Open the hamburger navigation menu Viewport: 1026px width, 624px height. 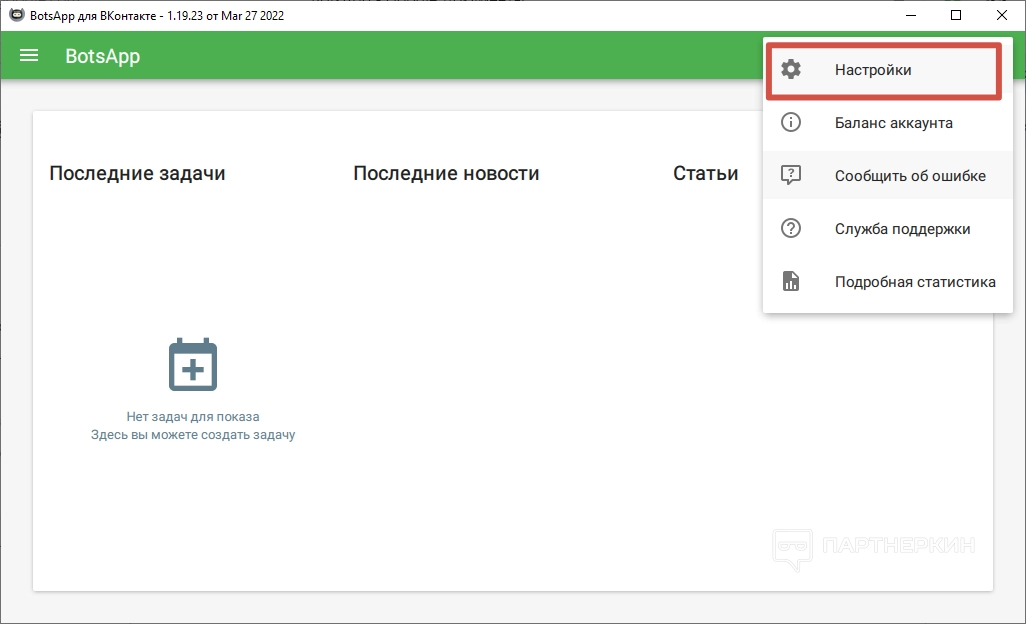(x=29, y=56)
